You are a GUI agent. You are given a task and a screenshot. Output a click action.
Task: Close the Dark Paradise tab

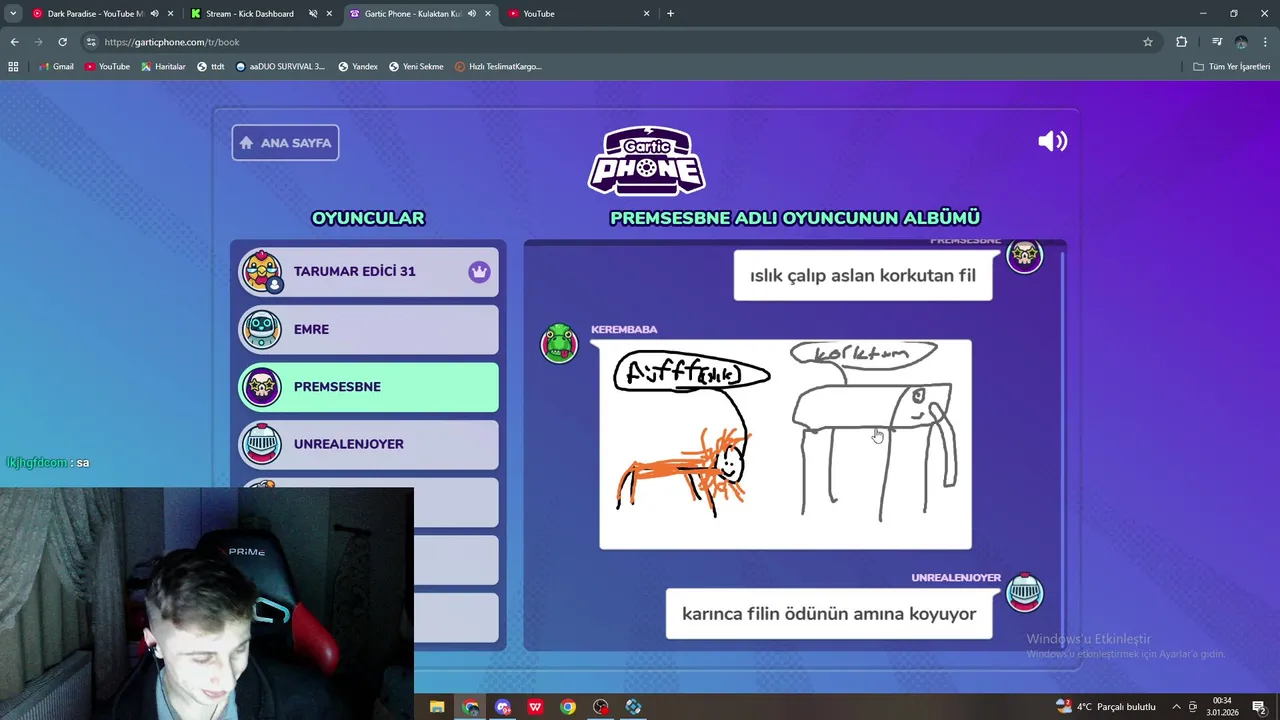tap(170, 14)
